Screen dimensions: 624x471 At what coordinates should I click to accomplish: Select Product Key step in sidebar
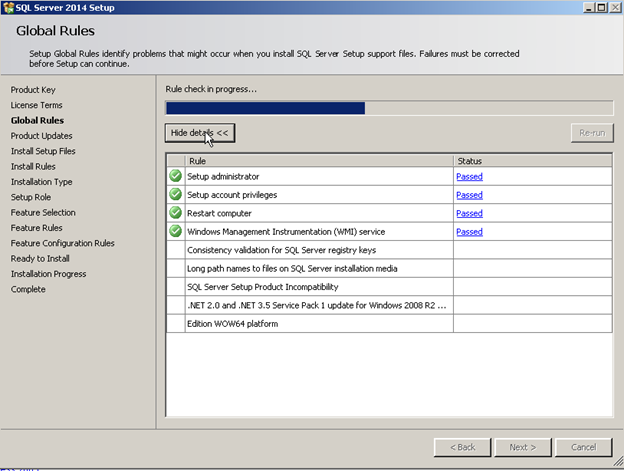click(x=33, y=90)
